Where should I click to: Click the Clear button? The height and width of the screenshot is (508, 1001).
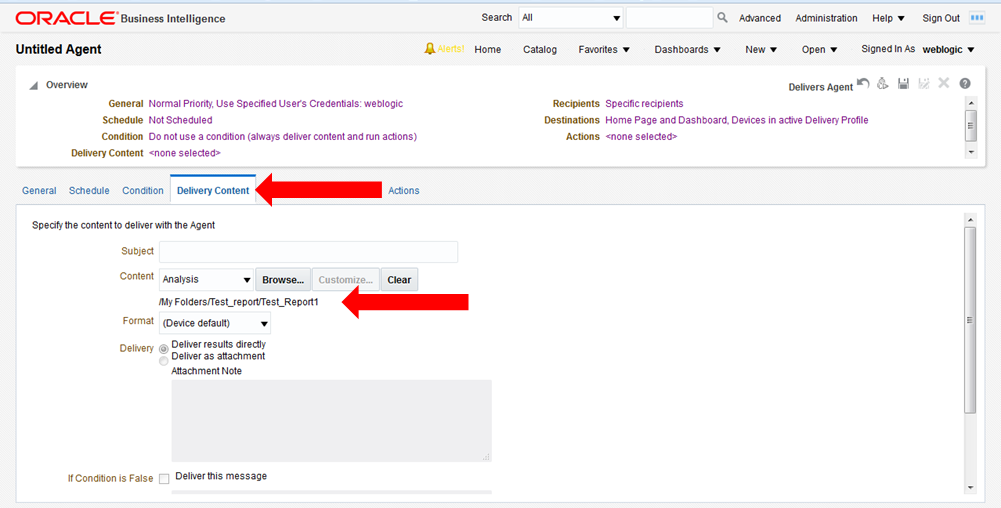point(399,280)
